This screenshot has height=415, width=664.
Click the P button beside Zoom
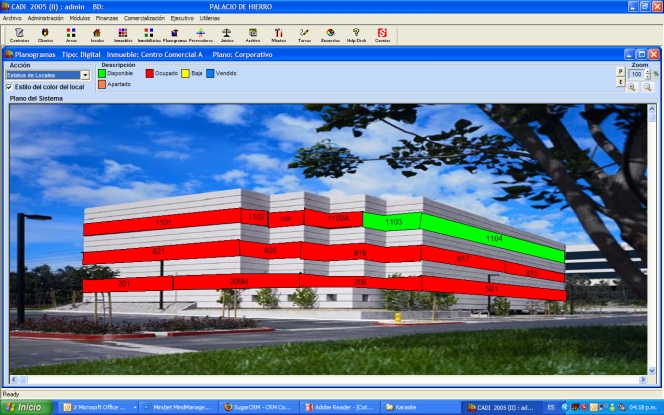[x=620, y=72]
